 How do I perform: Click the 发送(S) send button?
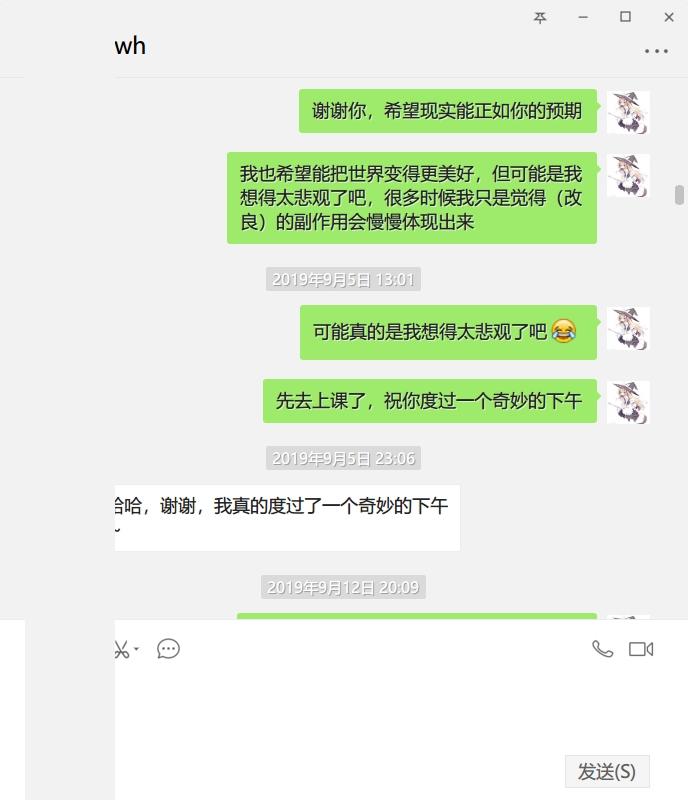[607, 771]
